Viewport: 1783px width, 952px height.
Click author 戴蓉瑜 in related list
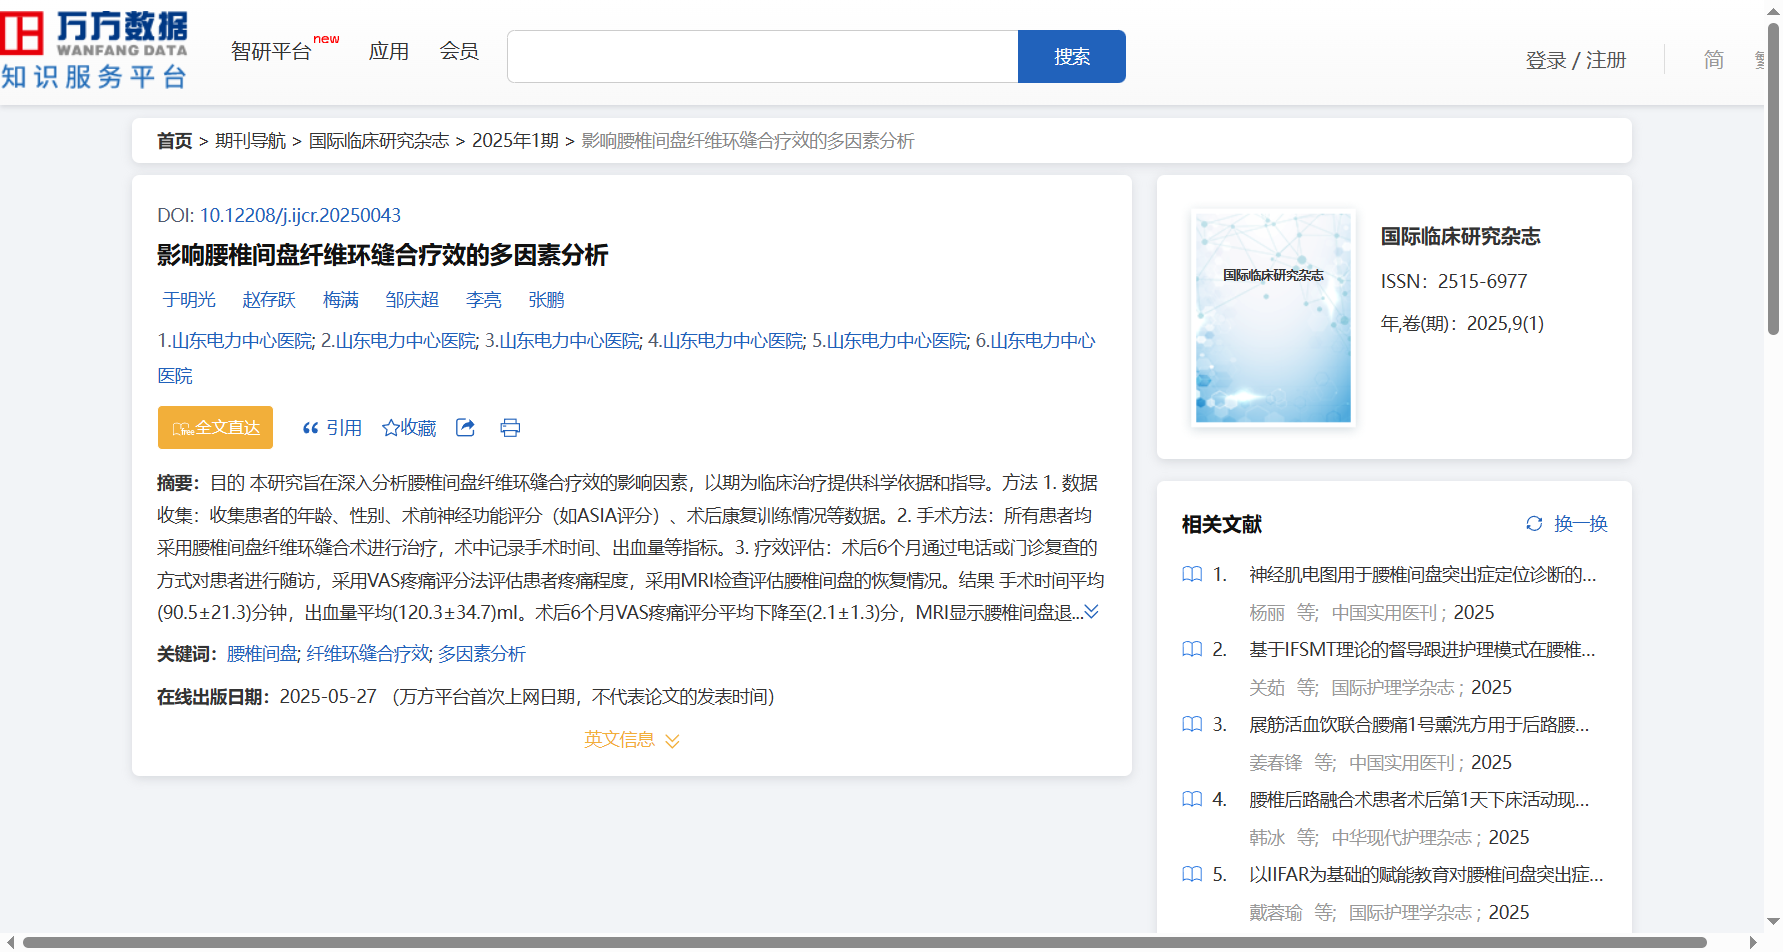(1276, 912)
